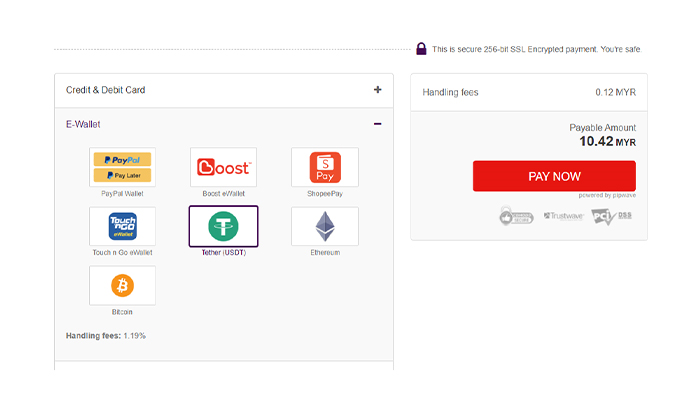This screenshot has height=400, width=700.
Task: Choose Boost eWallet as payment method
Action: click(x=223, y=167)
